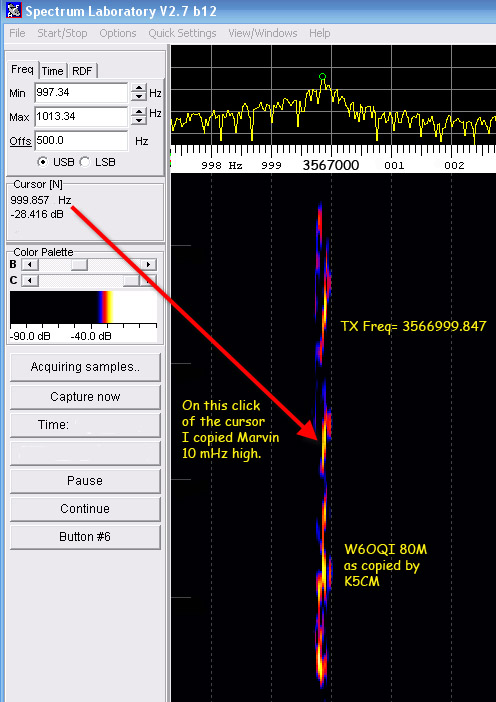
Task: Increase Max frequency with up spinner arrow
Action: coord(139,112)
